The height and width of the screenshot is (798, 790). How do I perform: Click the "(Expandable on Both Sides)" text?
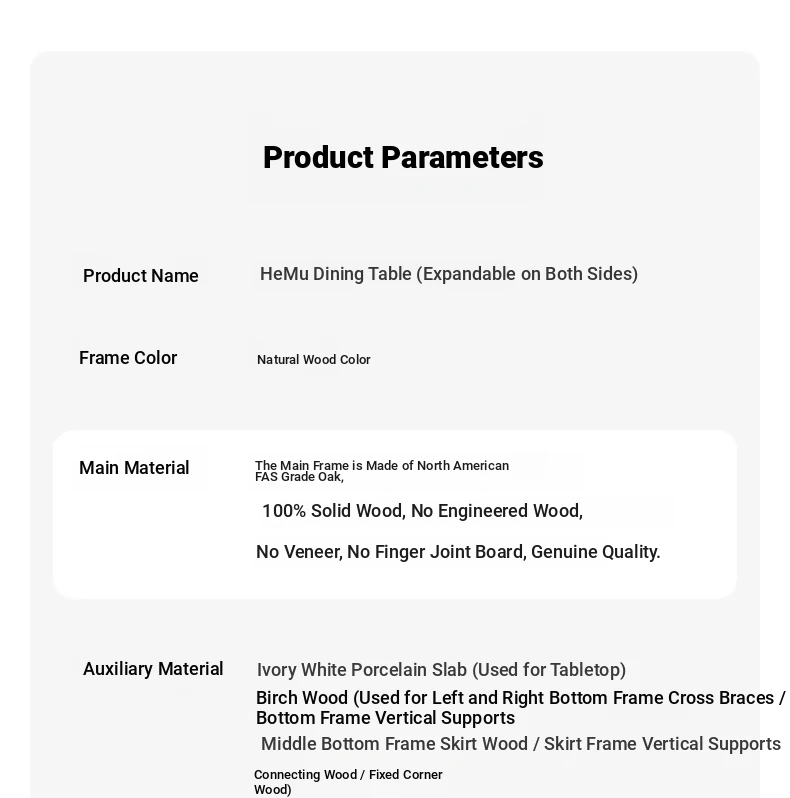[x=527, y=274]
